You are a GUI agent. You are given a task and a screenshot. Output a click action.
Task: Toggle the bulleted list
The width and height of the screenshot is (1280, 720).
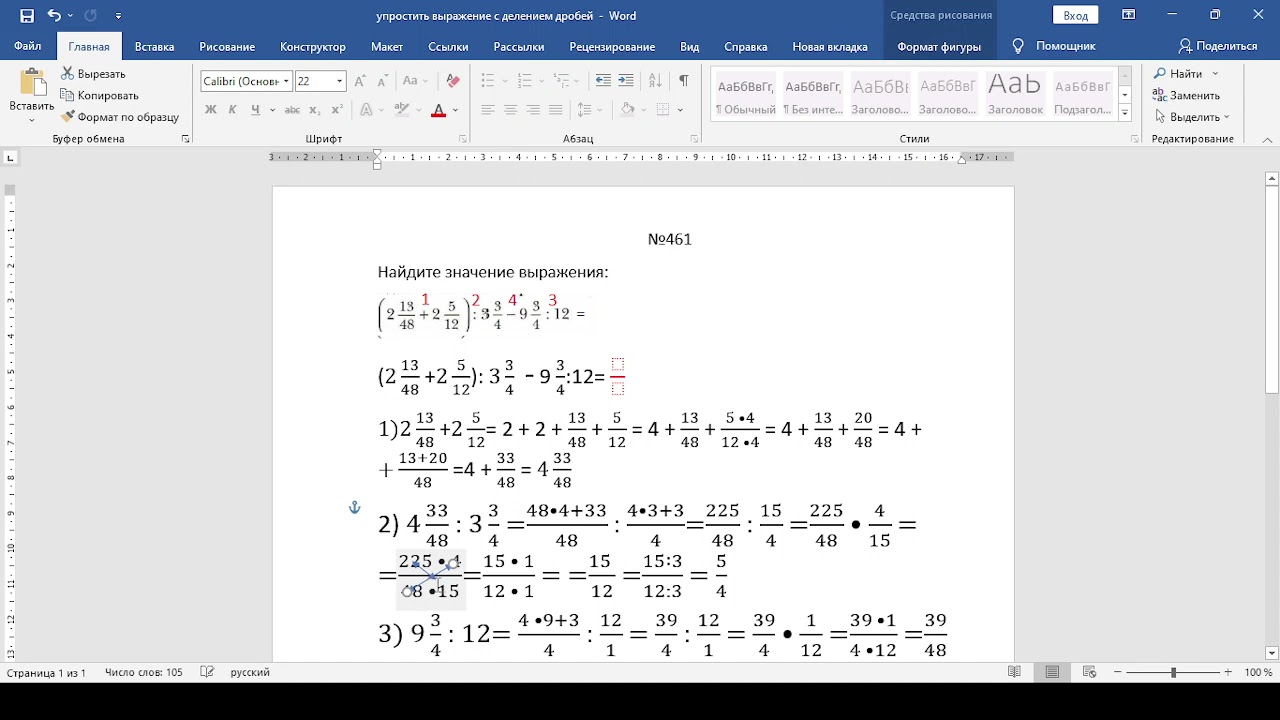[488, 81]
